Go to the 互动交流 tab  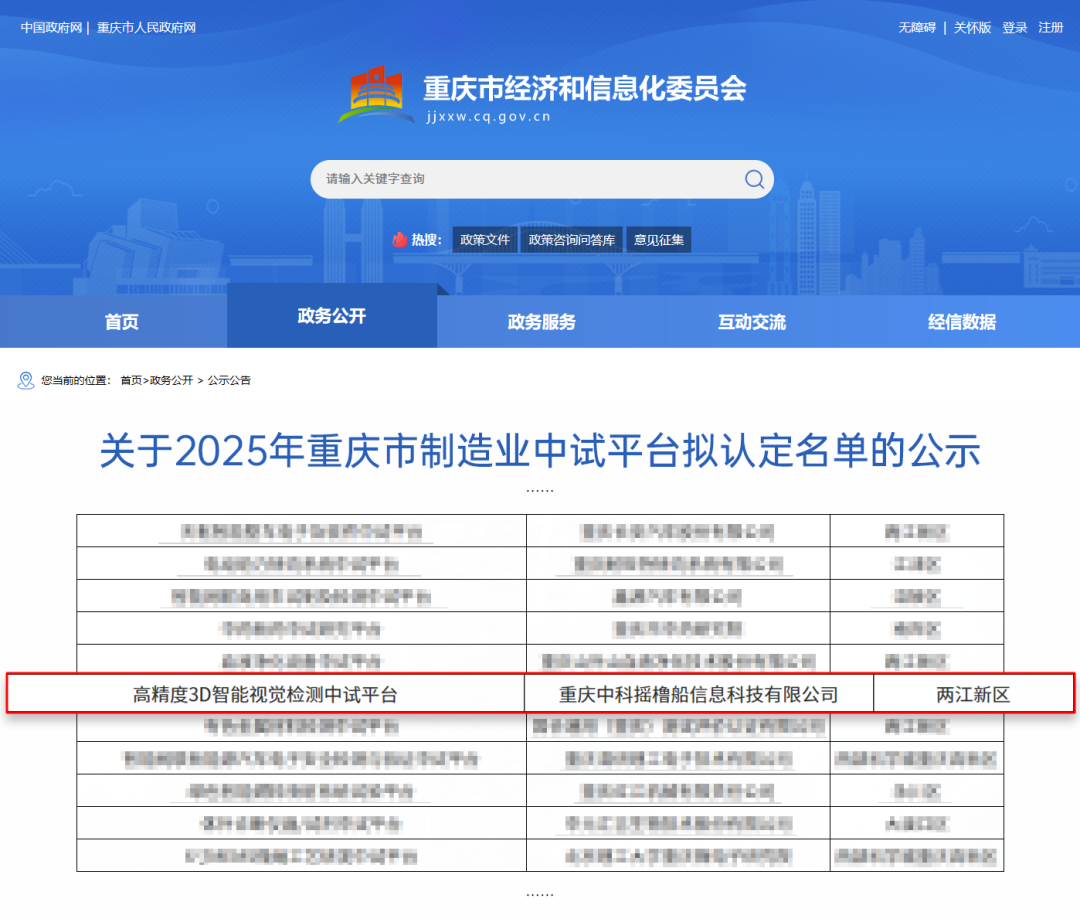click(x=752, y=322)
